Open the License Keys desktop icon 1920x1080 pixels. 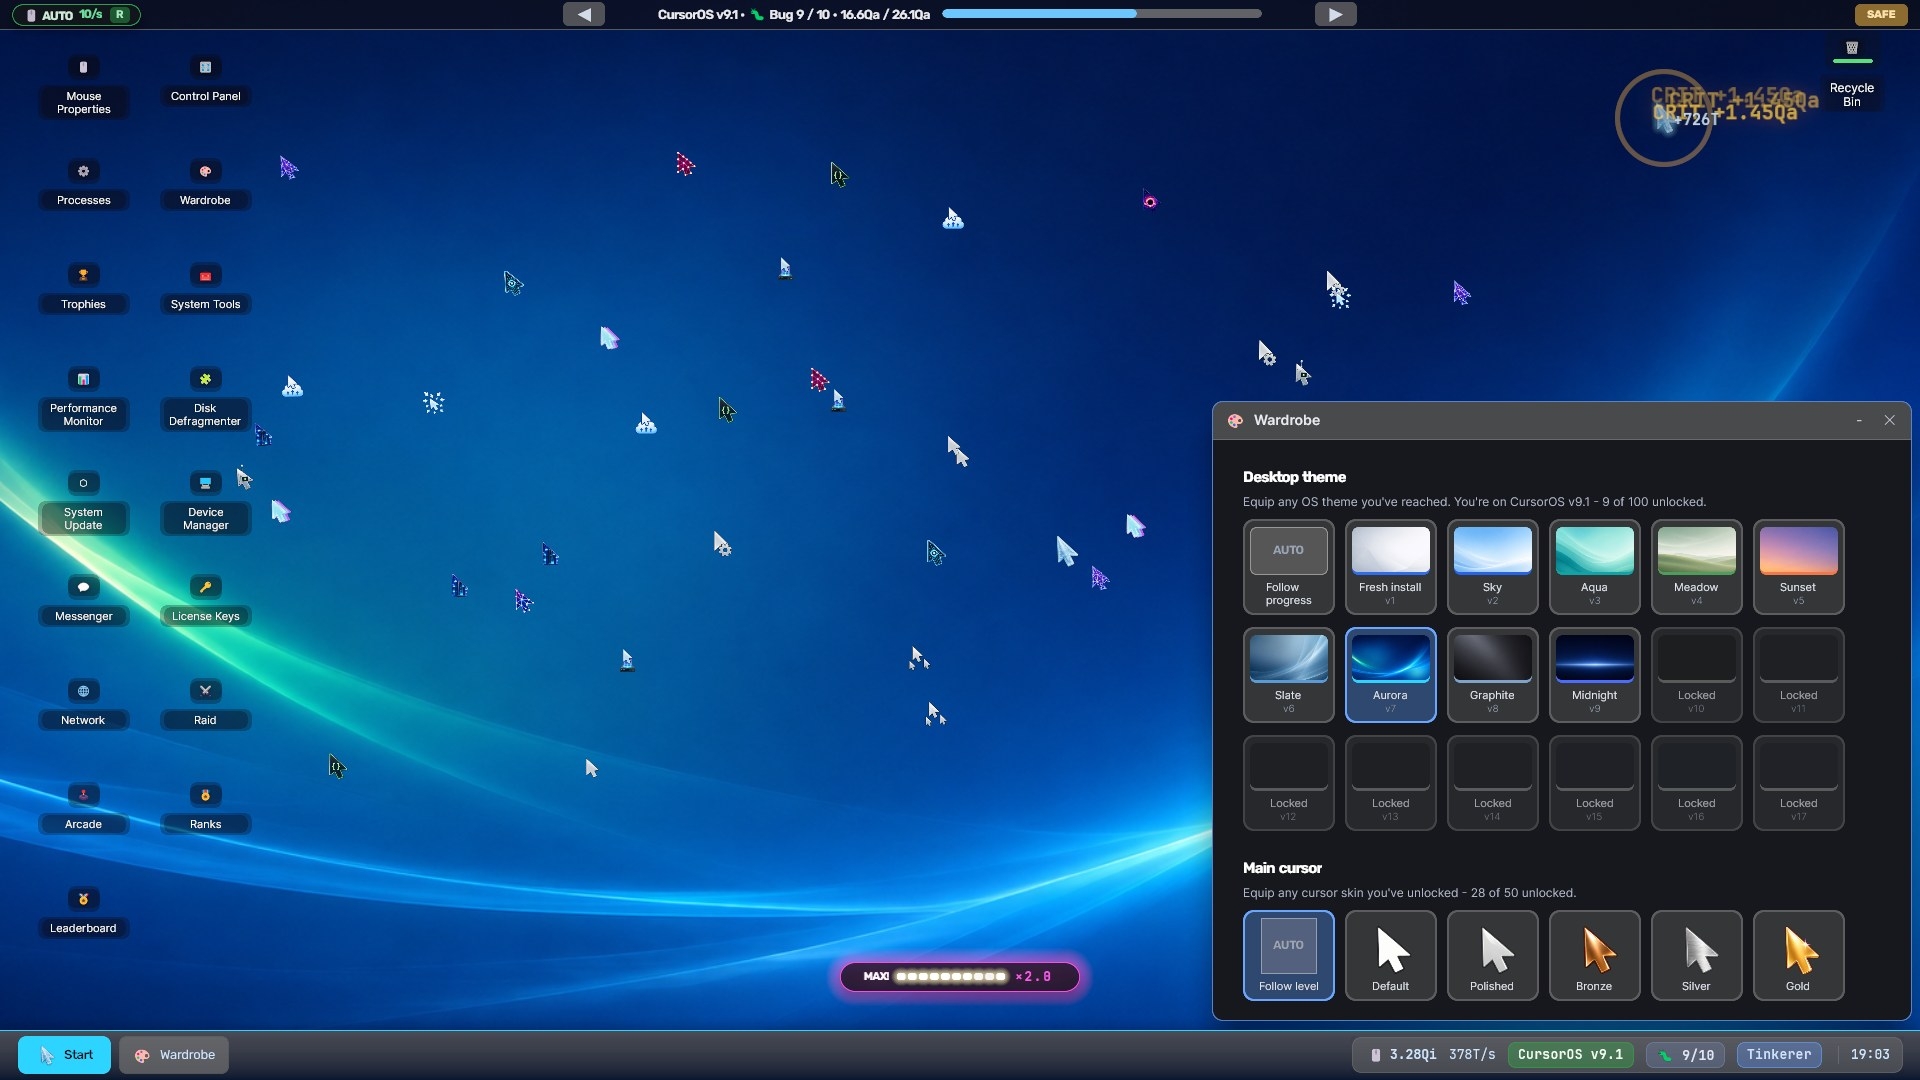point(205,601)
